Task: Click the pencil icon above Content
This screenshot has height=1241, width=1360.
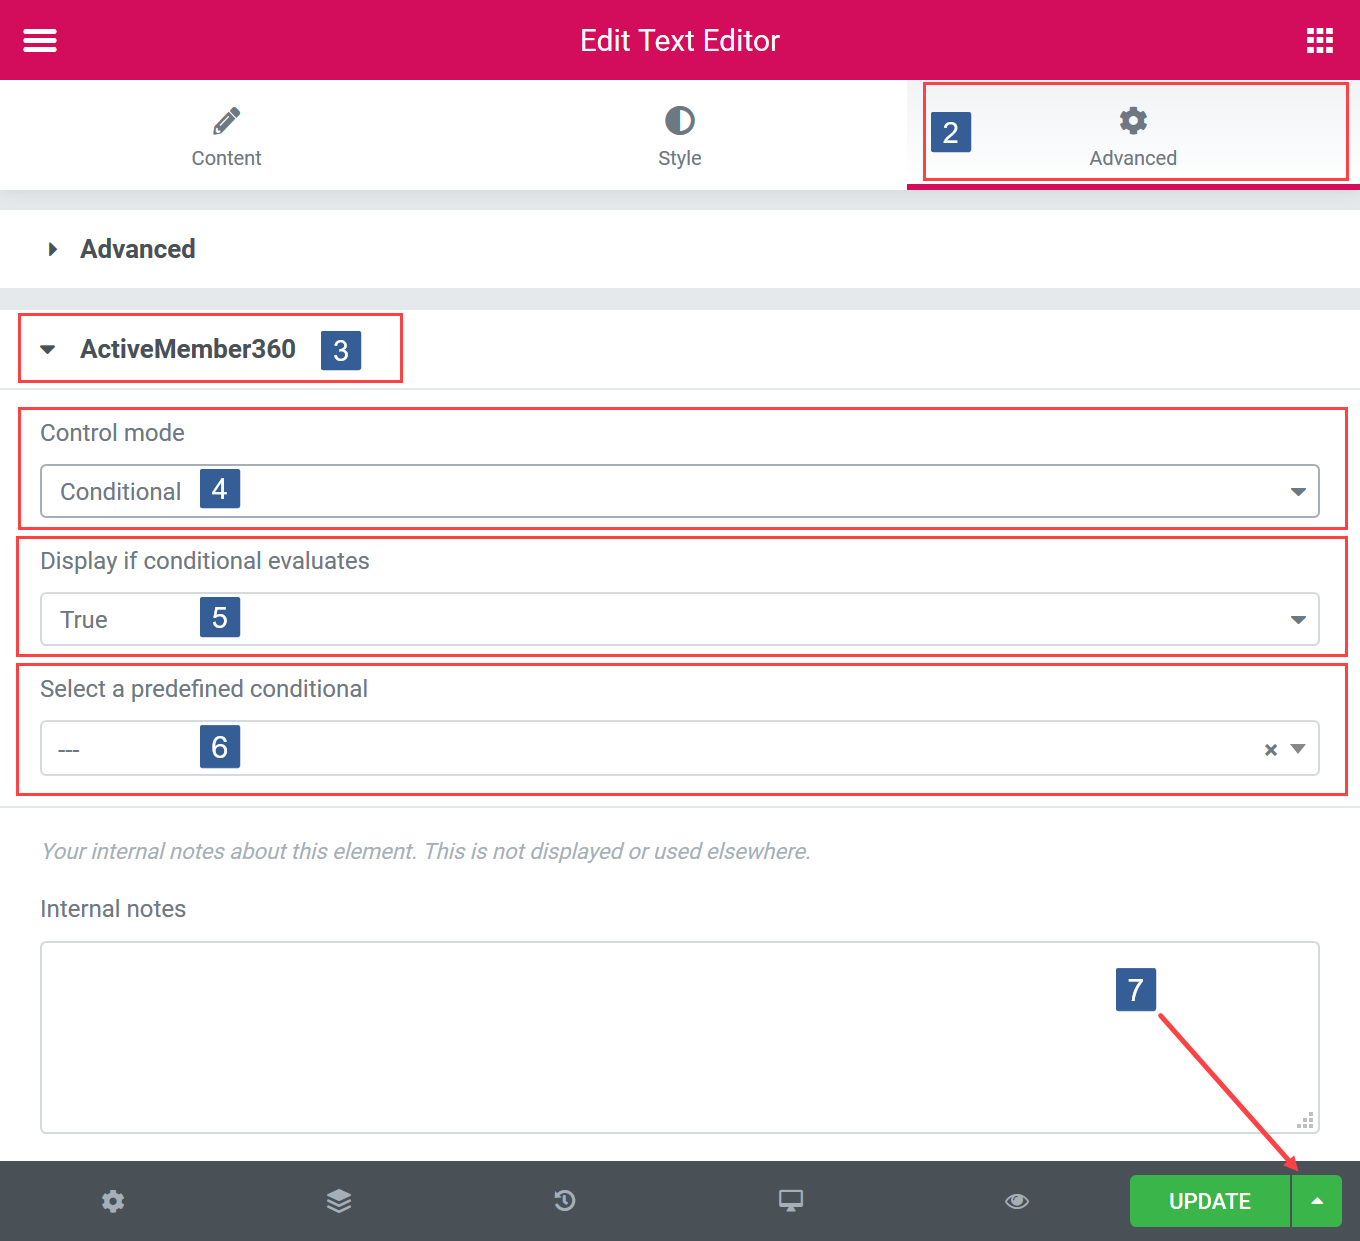Action: (226, 119)
